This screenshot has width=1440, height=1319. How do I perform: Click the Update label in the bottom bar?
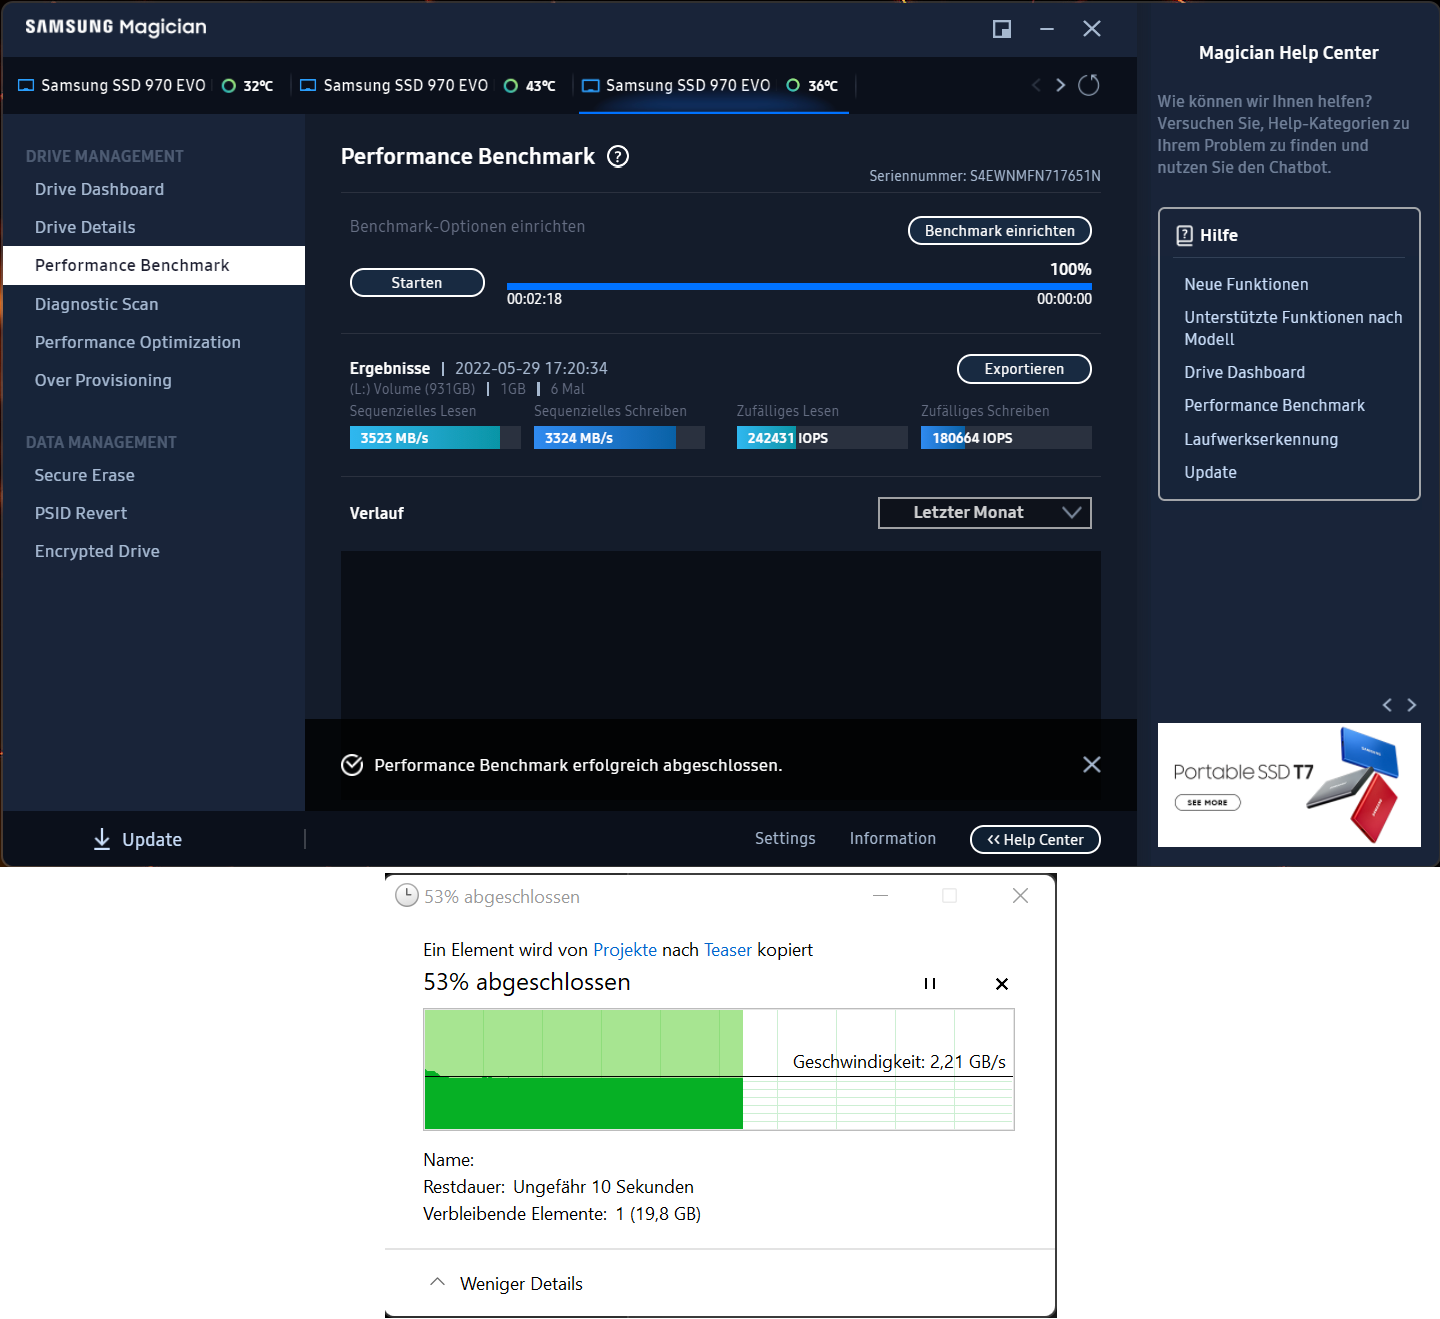(152, 840)
